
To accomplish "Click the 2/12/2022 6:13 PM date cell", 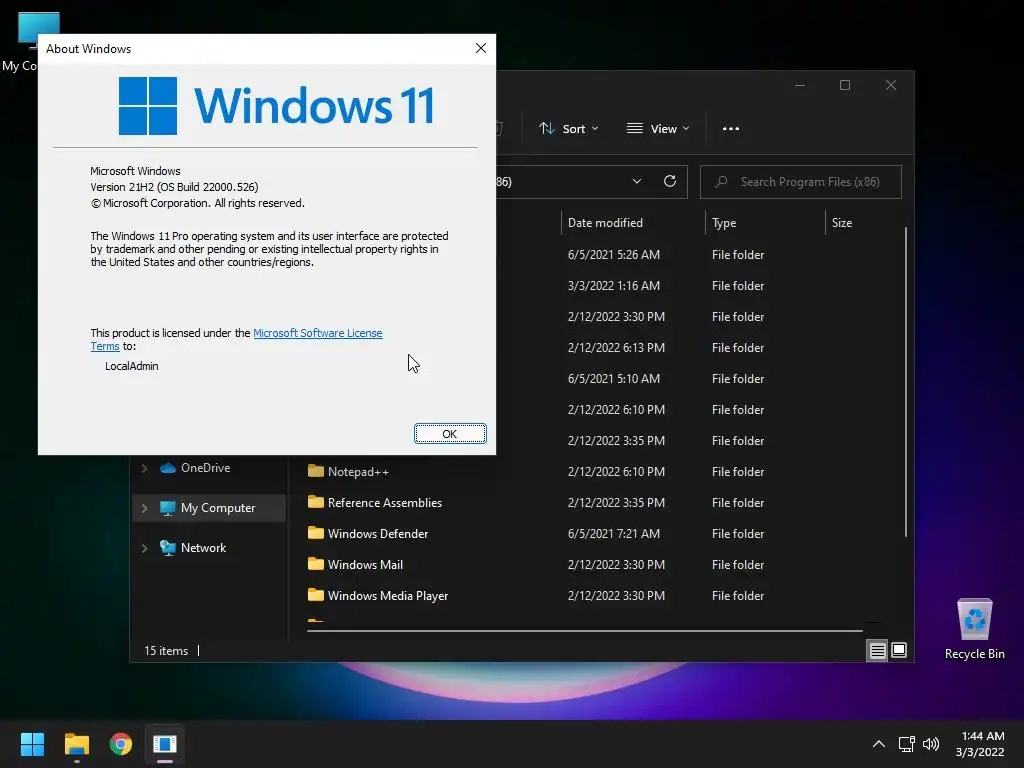I will point(616,347).
